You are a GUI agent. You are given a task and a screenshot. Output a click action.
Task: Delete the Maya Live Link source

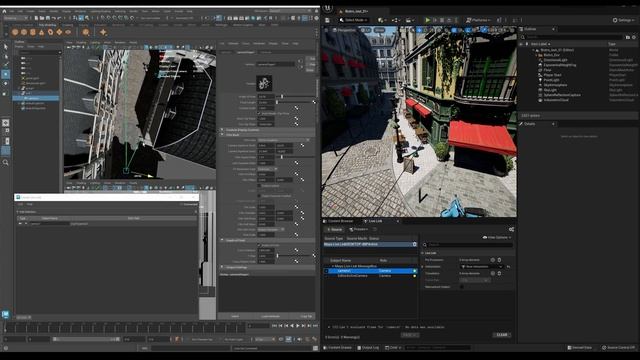(x=414, y=244)
